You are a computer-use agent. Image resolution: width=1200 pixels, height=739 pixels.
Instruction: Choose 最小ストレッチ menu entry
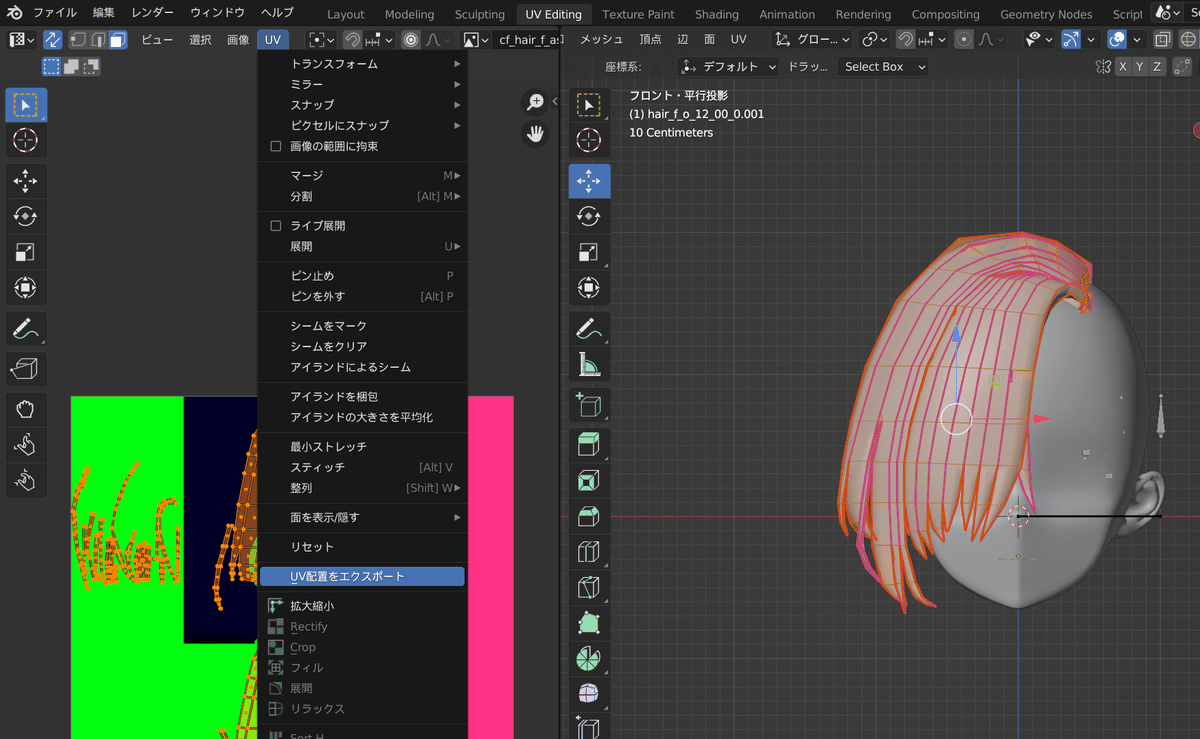[362, 447]
